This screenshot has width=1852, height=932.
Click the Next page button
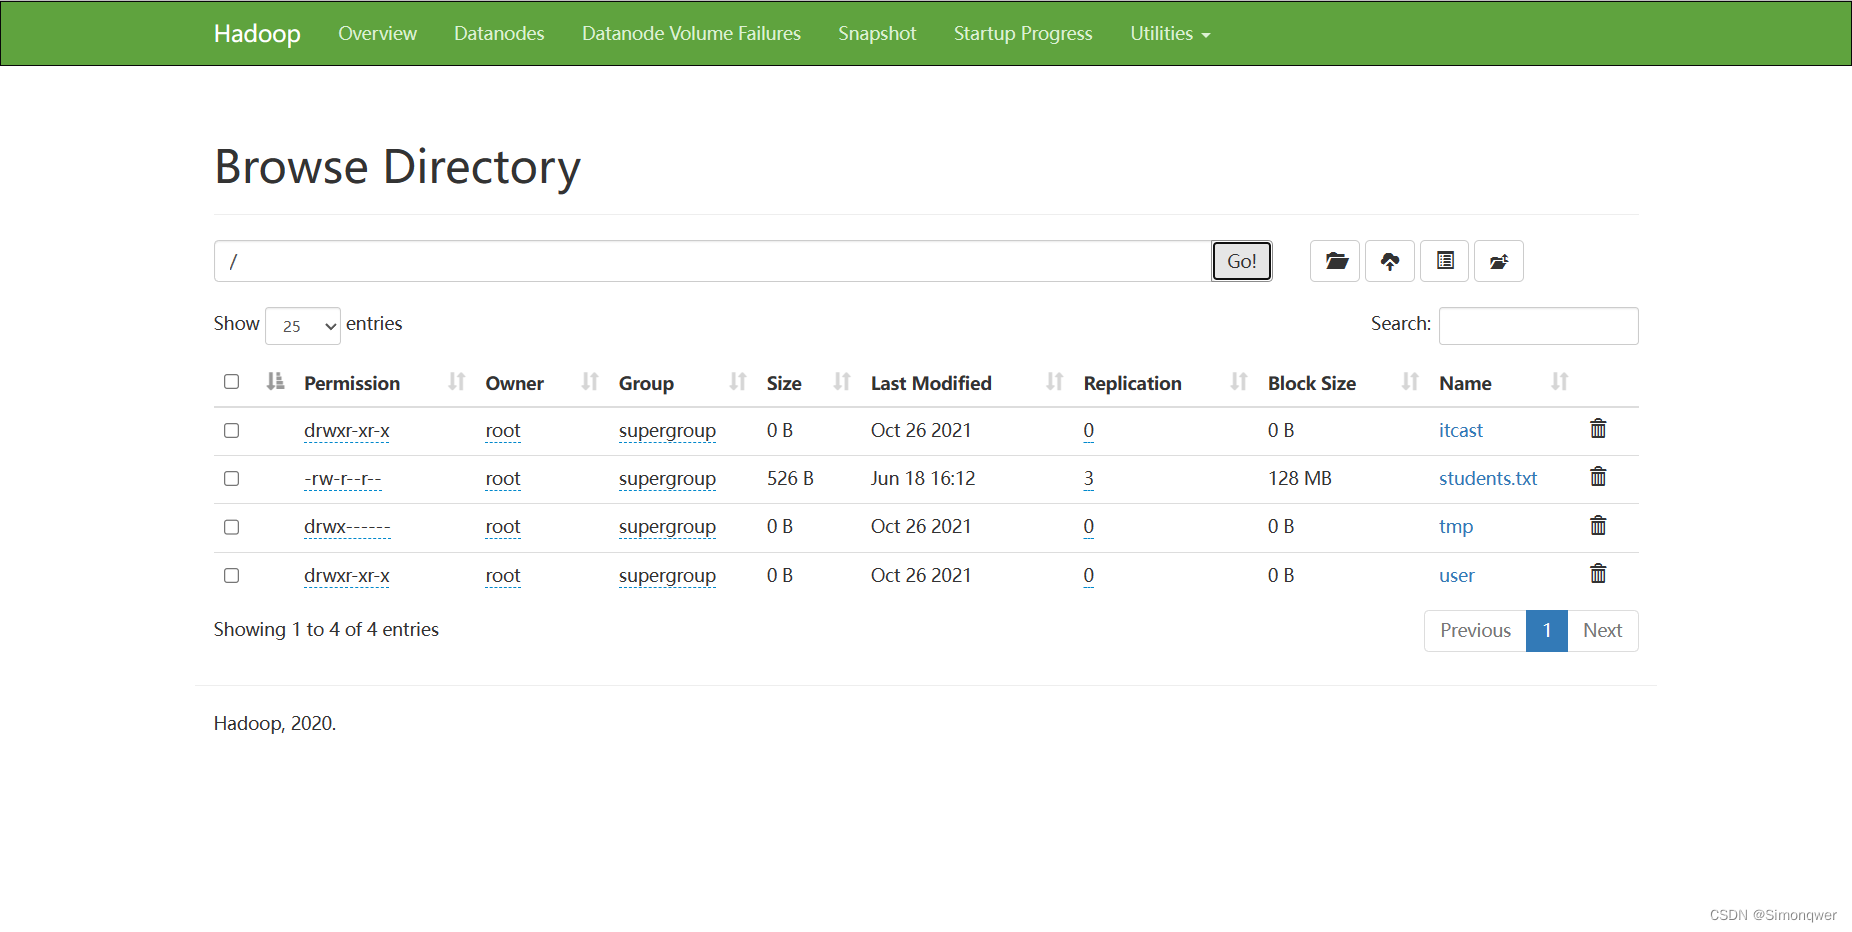pos(1602,630)
